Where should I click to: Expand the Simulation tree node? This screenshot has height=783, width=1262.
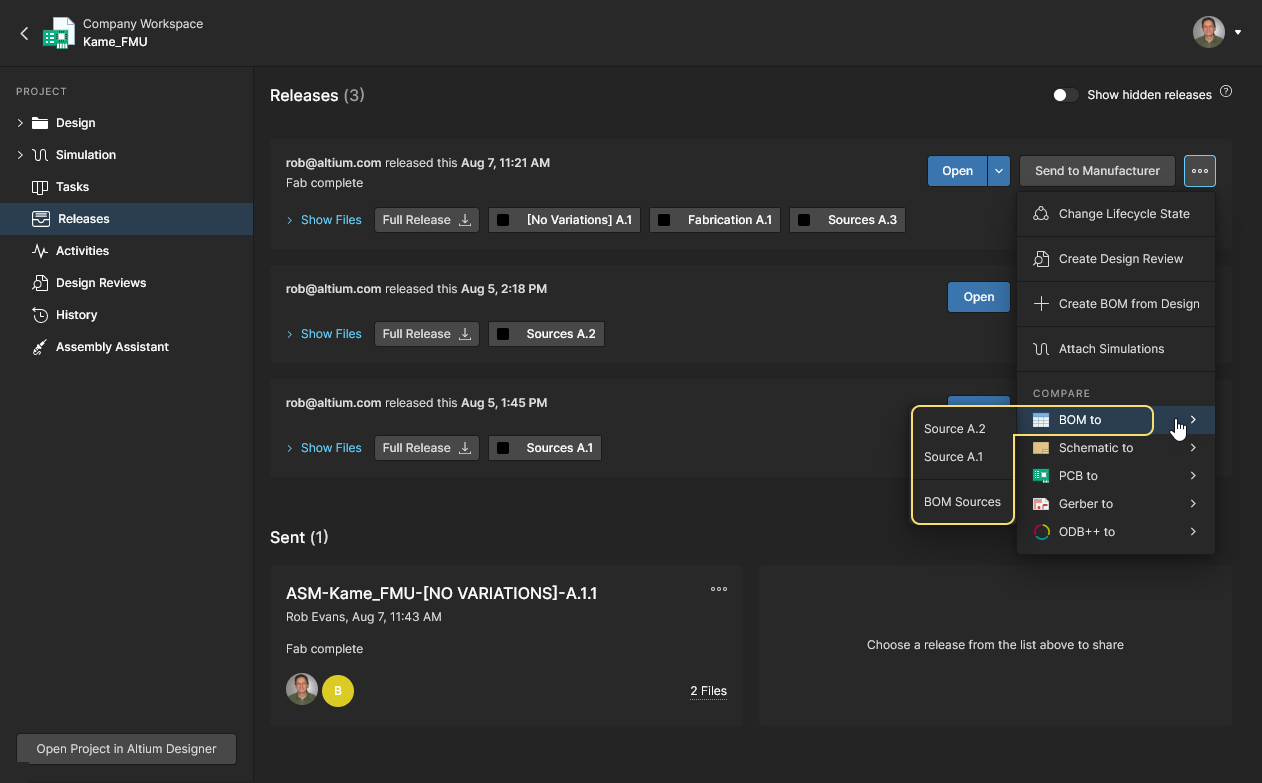tap(20, 155)
